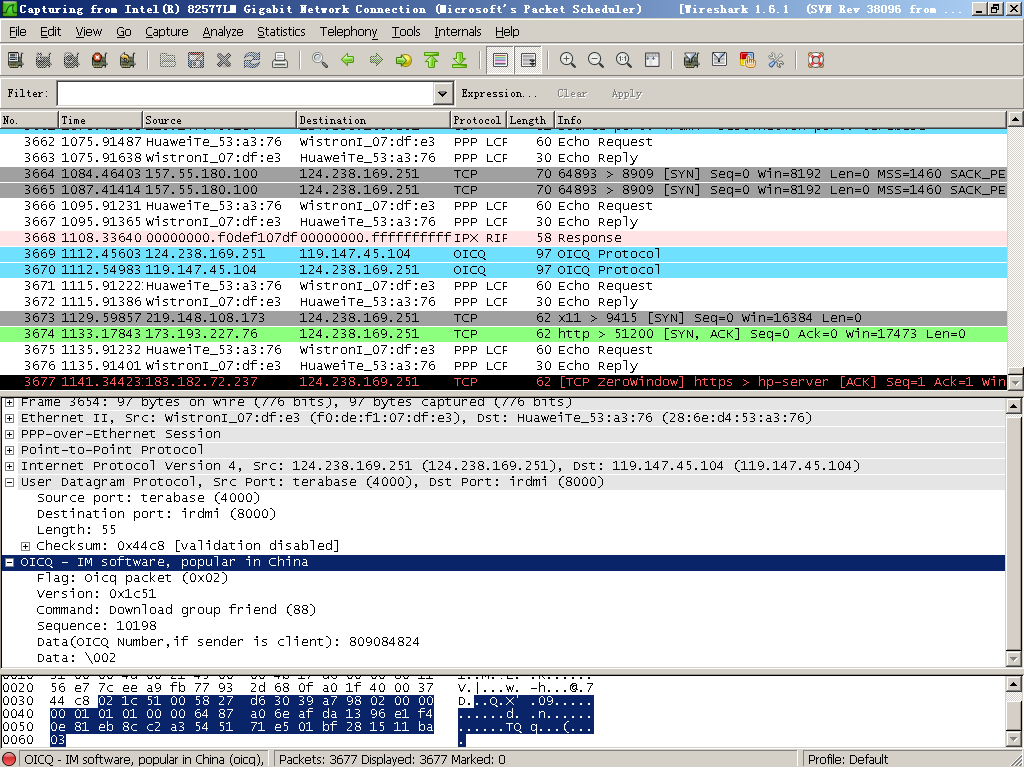Viewport: 1024px width, 768px height.
Task: Open help lifebuoy icon
Action: [x=816, y=60]
